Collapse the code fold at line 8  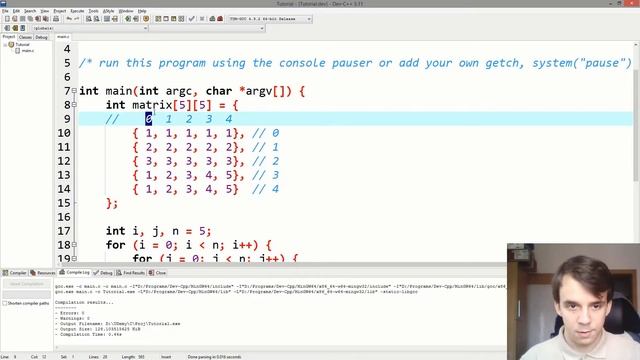[x=74, y=105]
